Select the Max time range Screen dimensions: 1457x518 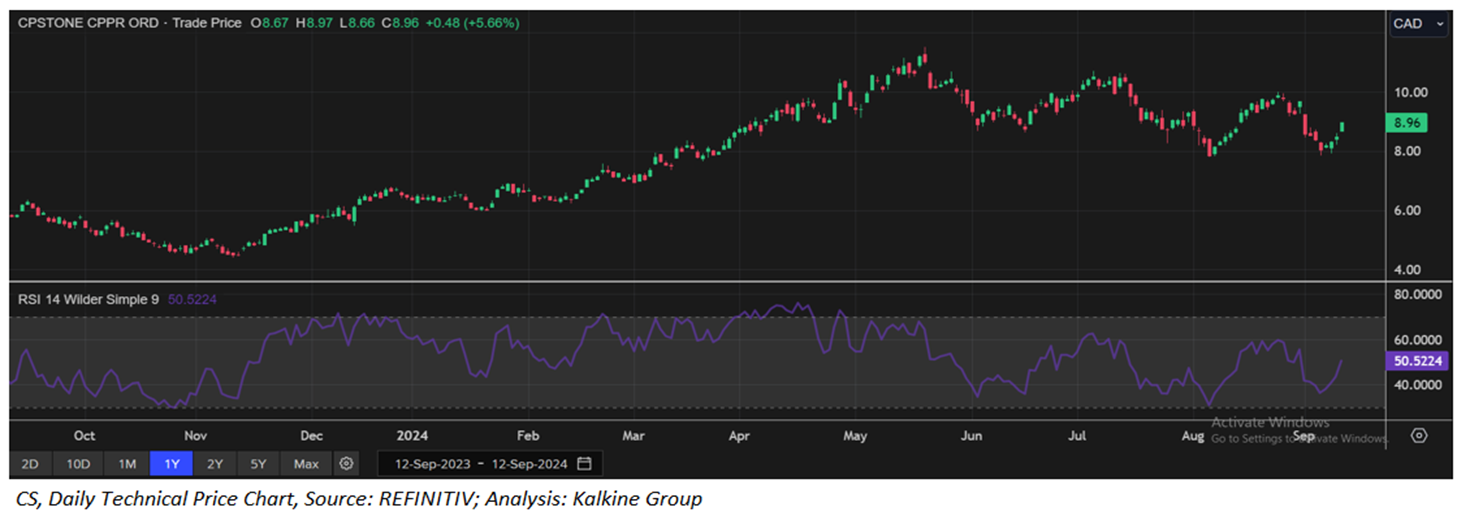(306, 464)
